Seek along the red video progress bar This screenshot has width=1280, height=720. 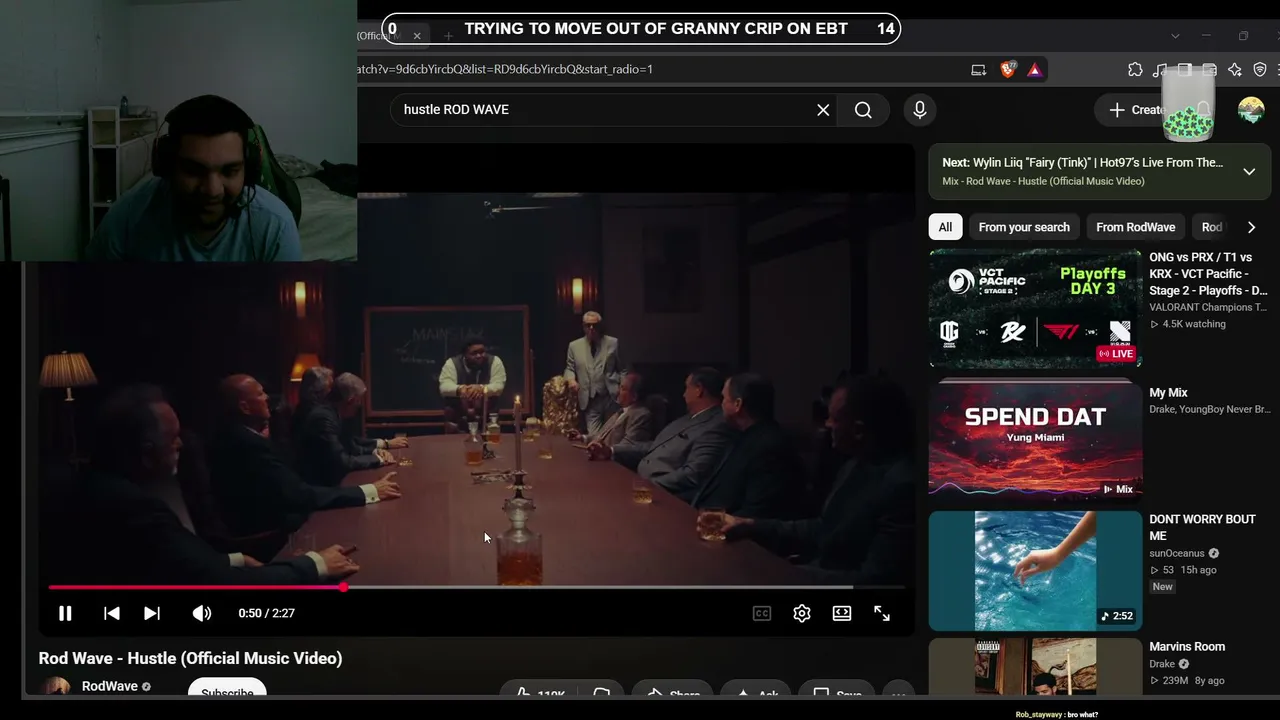pos(476,587)
